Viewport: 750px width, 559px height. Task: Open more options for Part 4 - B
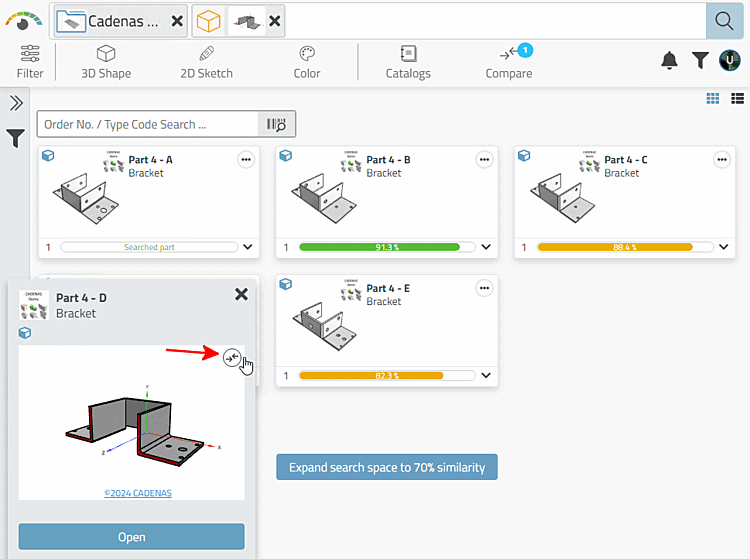[484, 160]
